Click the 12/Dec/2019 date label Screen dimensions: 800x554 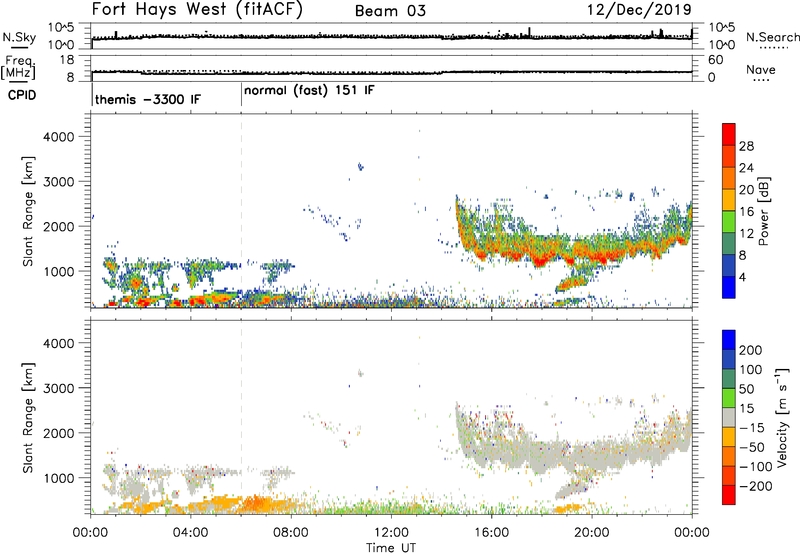(639, 10)
